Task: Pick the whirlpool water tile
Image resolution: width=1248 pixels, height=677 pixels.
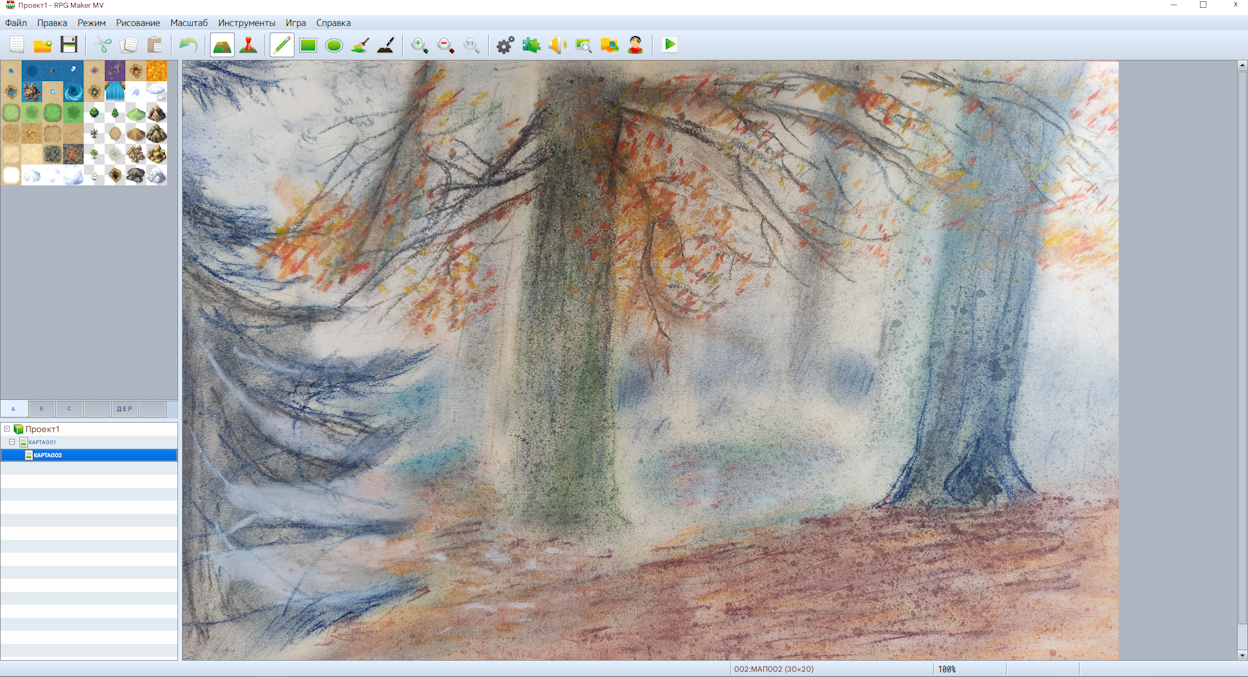Action: [x=74, y=92]
